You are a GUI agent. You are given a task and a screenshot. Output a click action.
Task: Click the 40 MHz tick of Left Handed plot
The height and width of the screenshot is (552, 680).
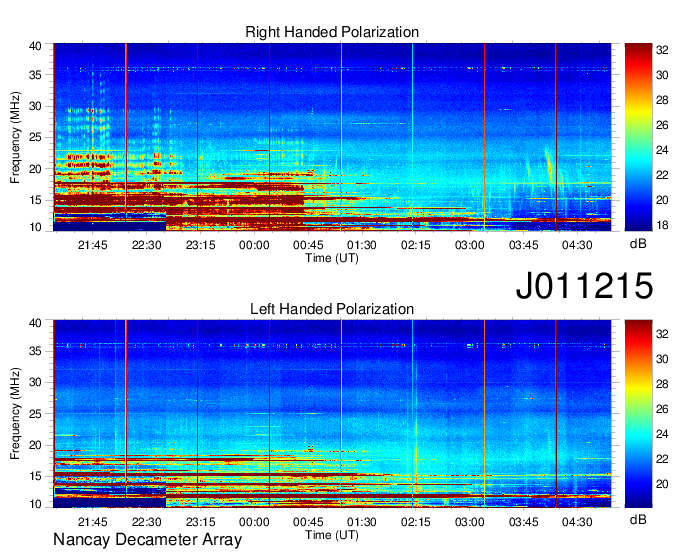(36, 323)
